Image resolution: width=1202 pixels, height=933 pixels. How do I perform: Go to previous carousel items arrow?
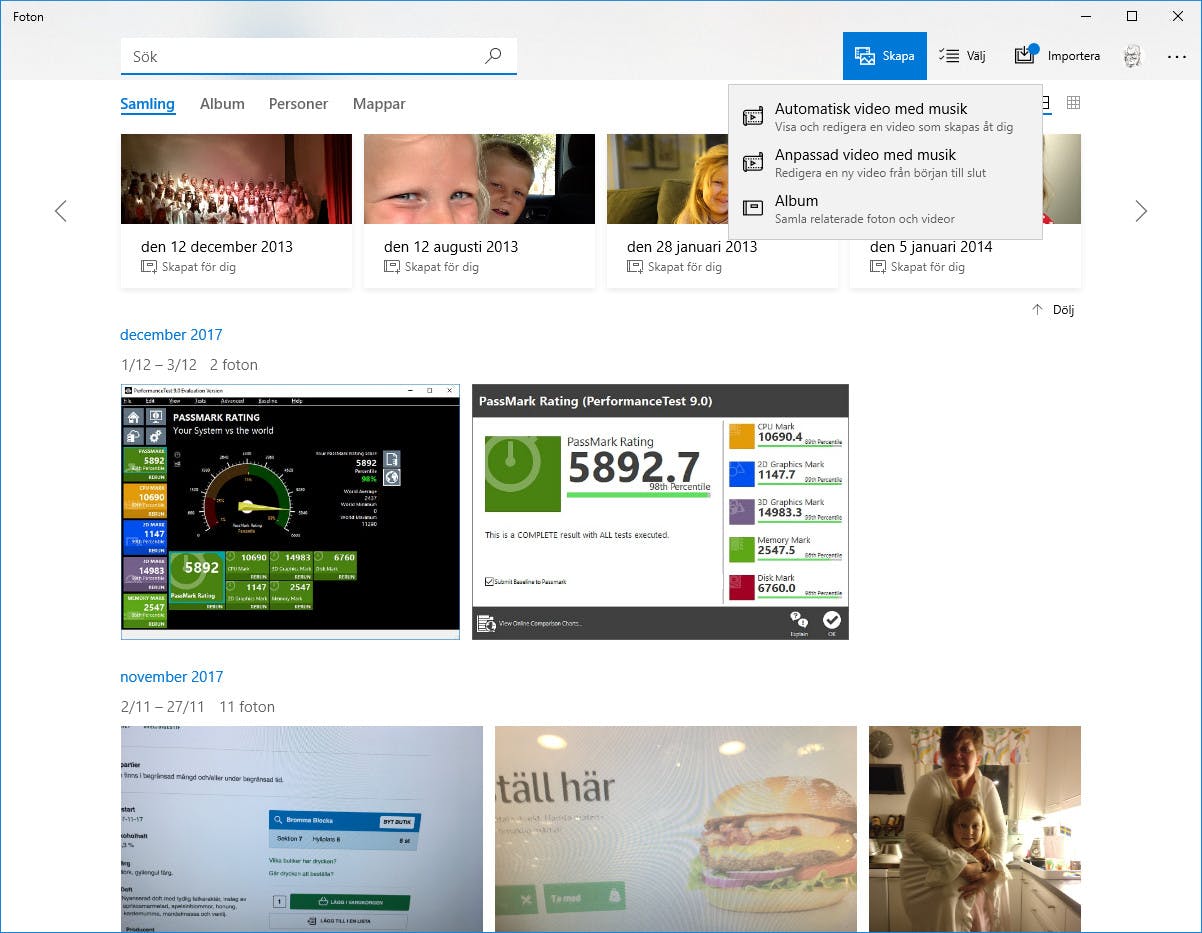coord(61,211)
